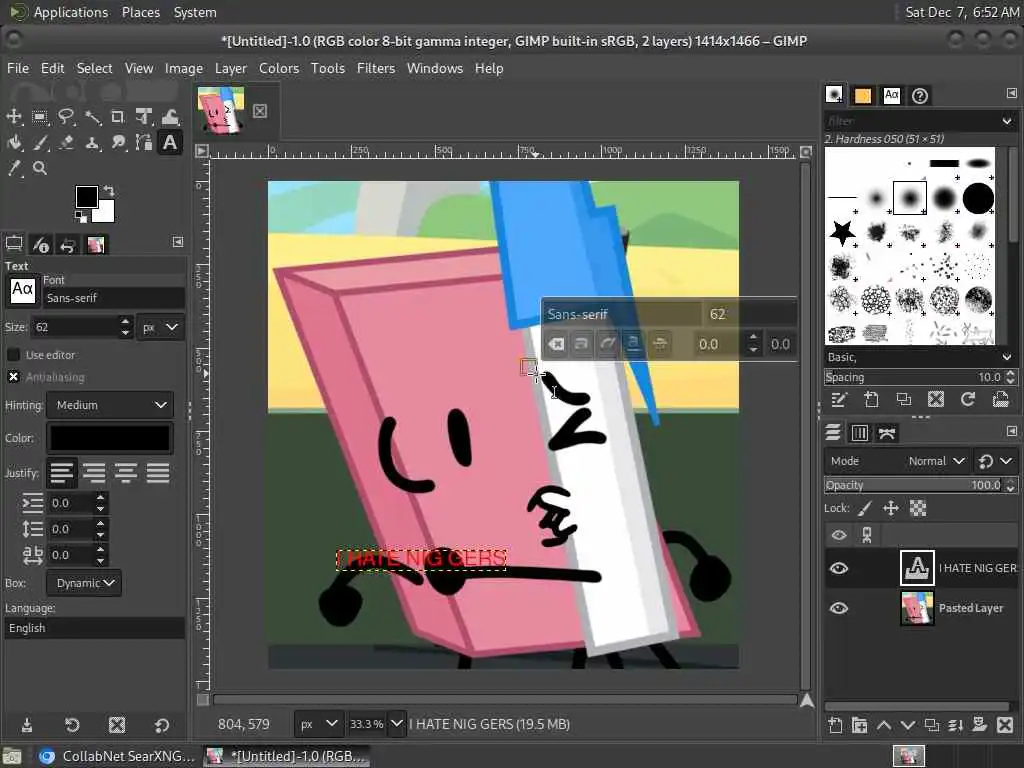Toggle lock pixels brush icon
1024x768 pixels.
point(865,508)
